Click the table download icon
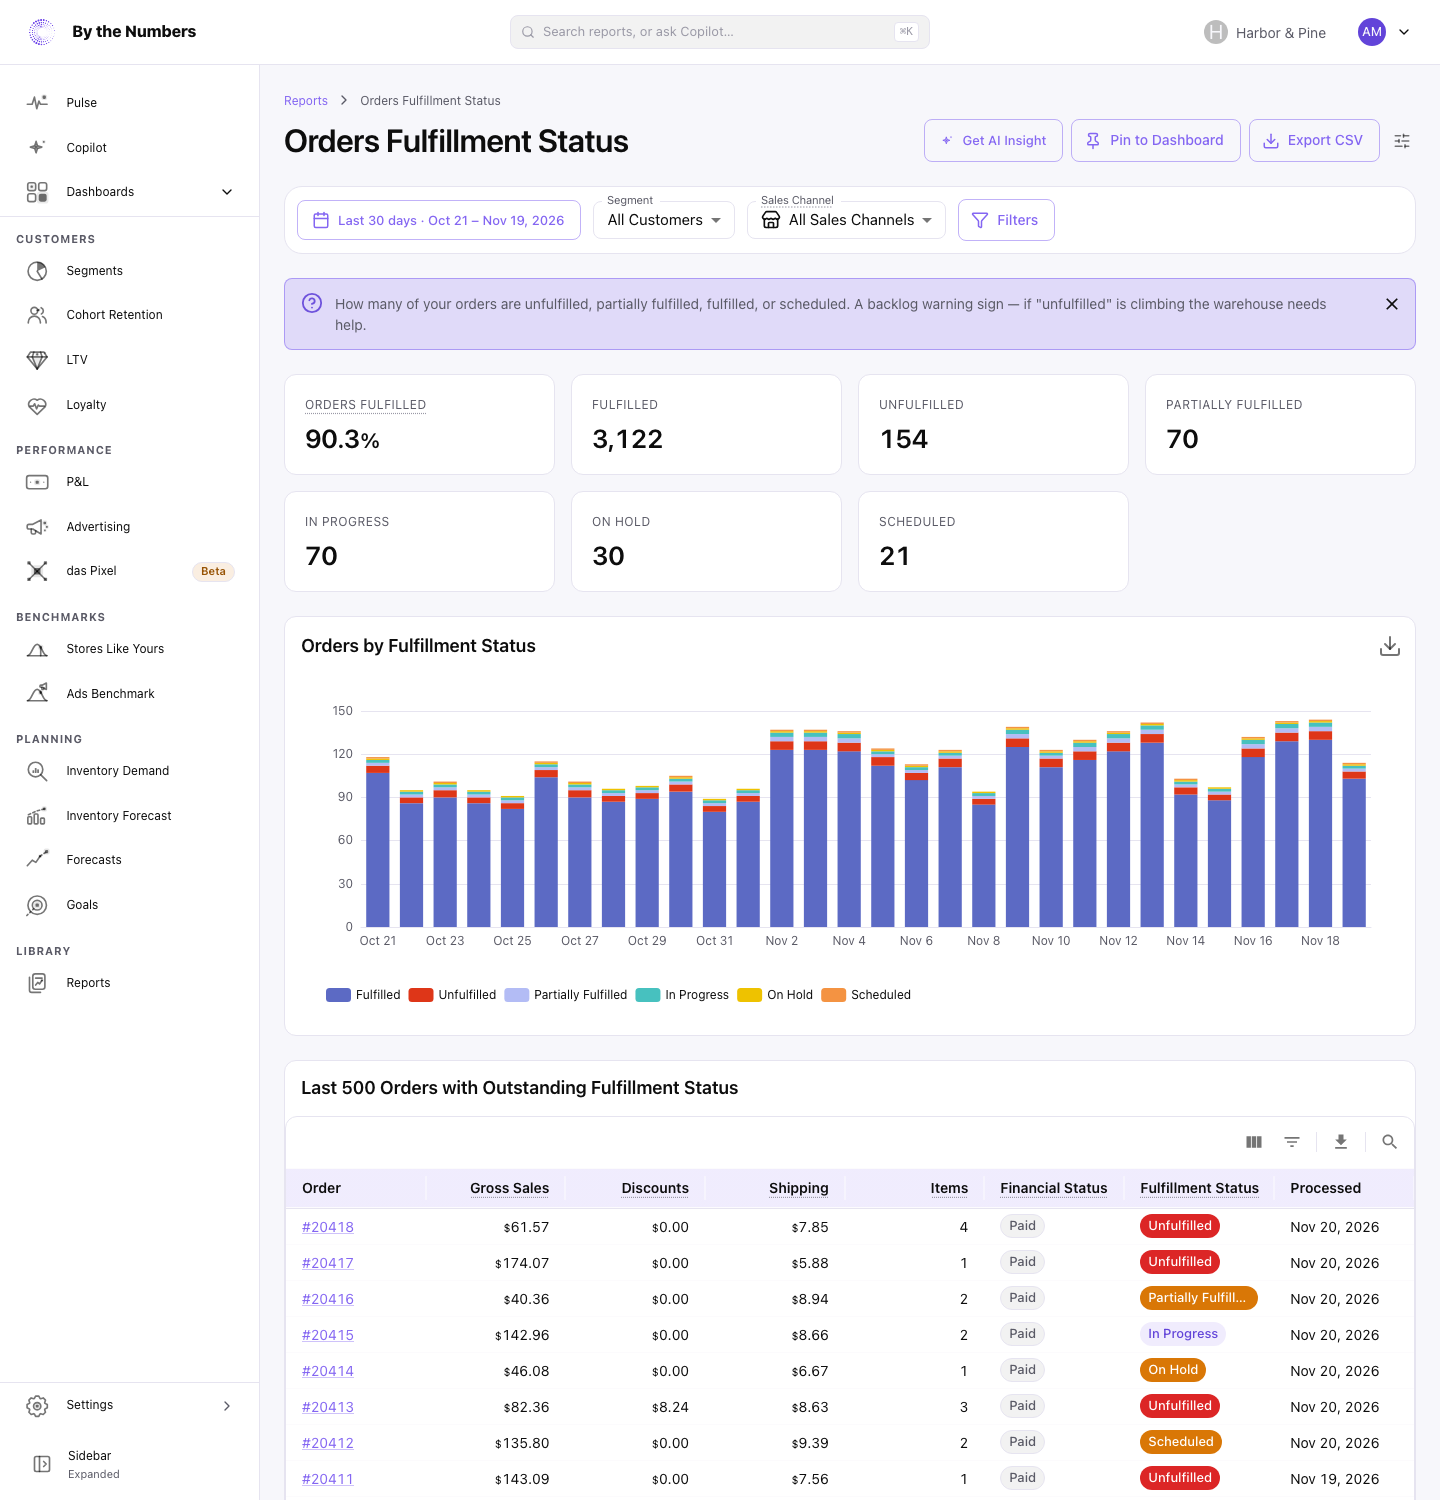Image resolution: width=1440 pixels, height=1500 pixels. coord(1341,1142)
